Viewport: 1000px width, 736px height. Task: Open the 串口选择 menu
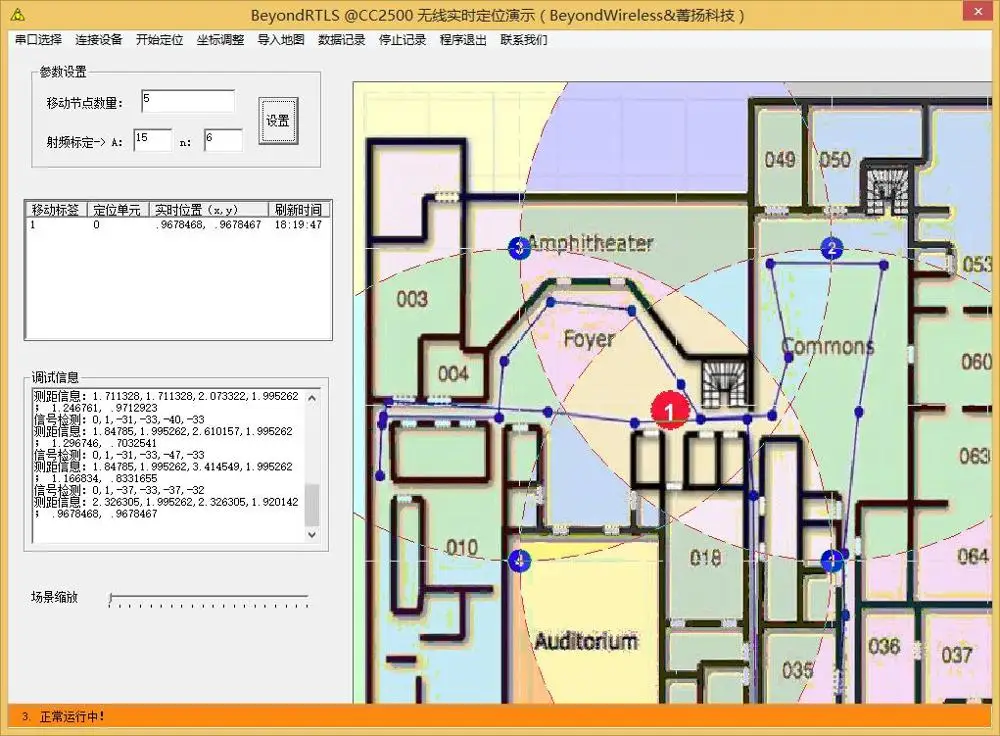(38, 40)
